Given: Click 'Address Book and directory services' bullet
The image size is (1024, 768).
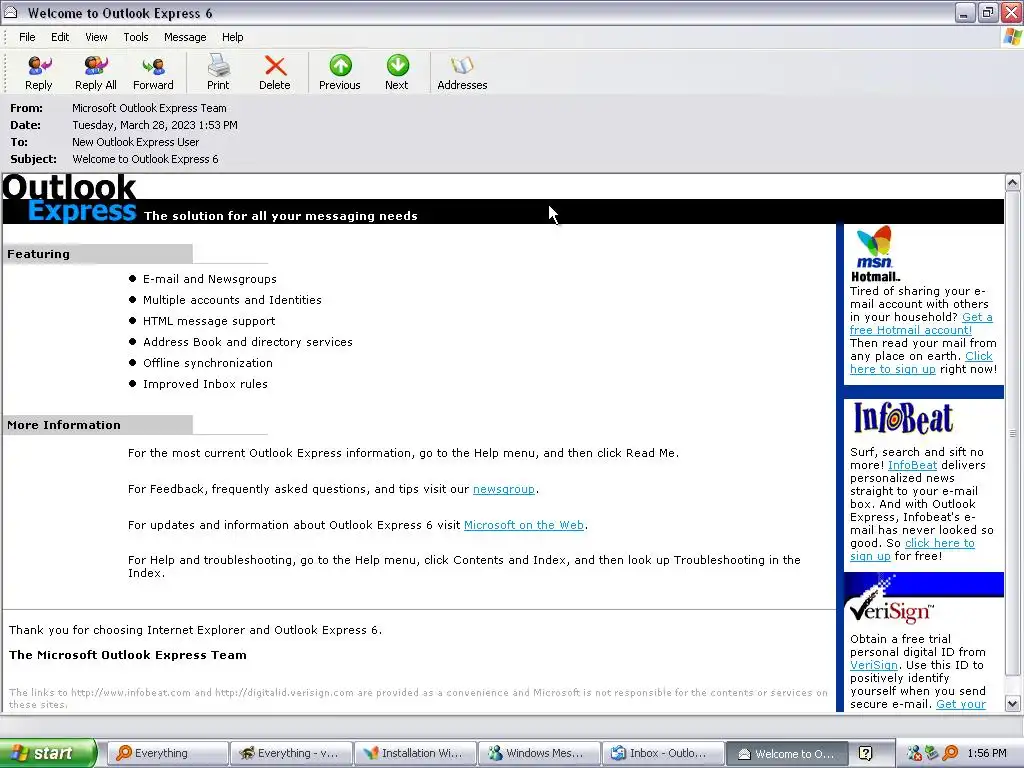Looking at the screenshot, I should click(248, 342).
